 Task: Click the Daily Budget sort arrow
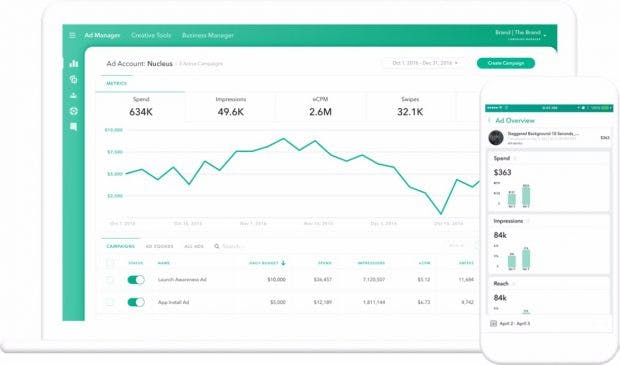pyautogui.click(x=283, y=263)
